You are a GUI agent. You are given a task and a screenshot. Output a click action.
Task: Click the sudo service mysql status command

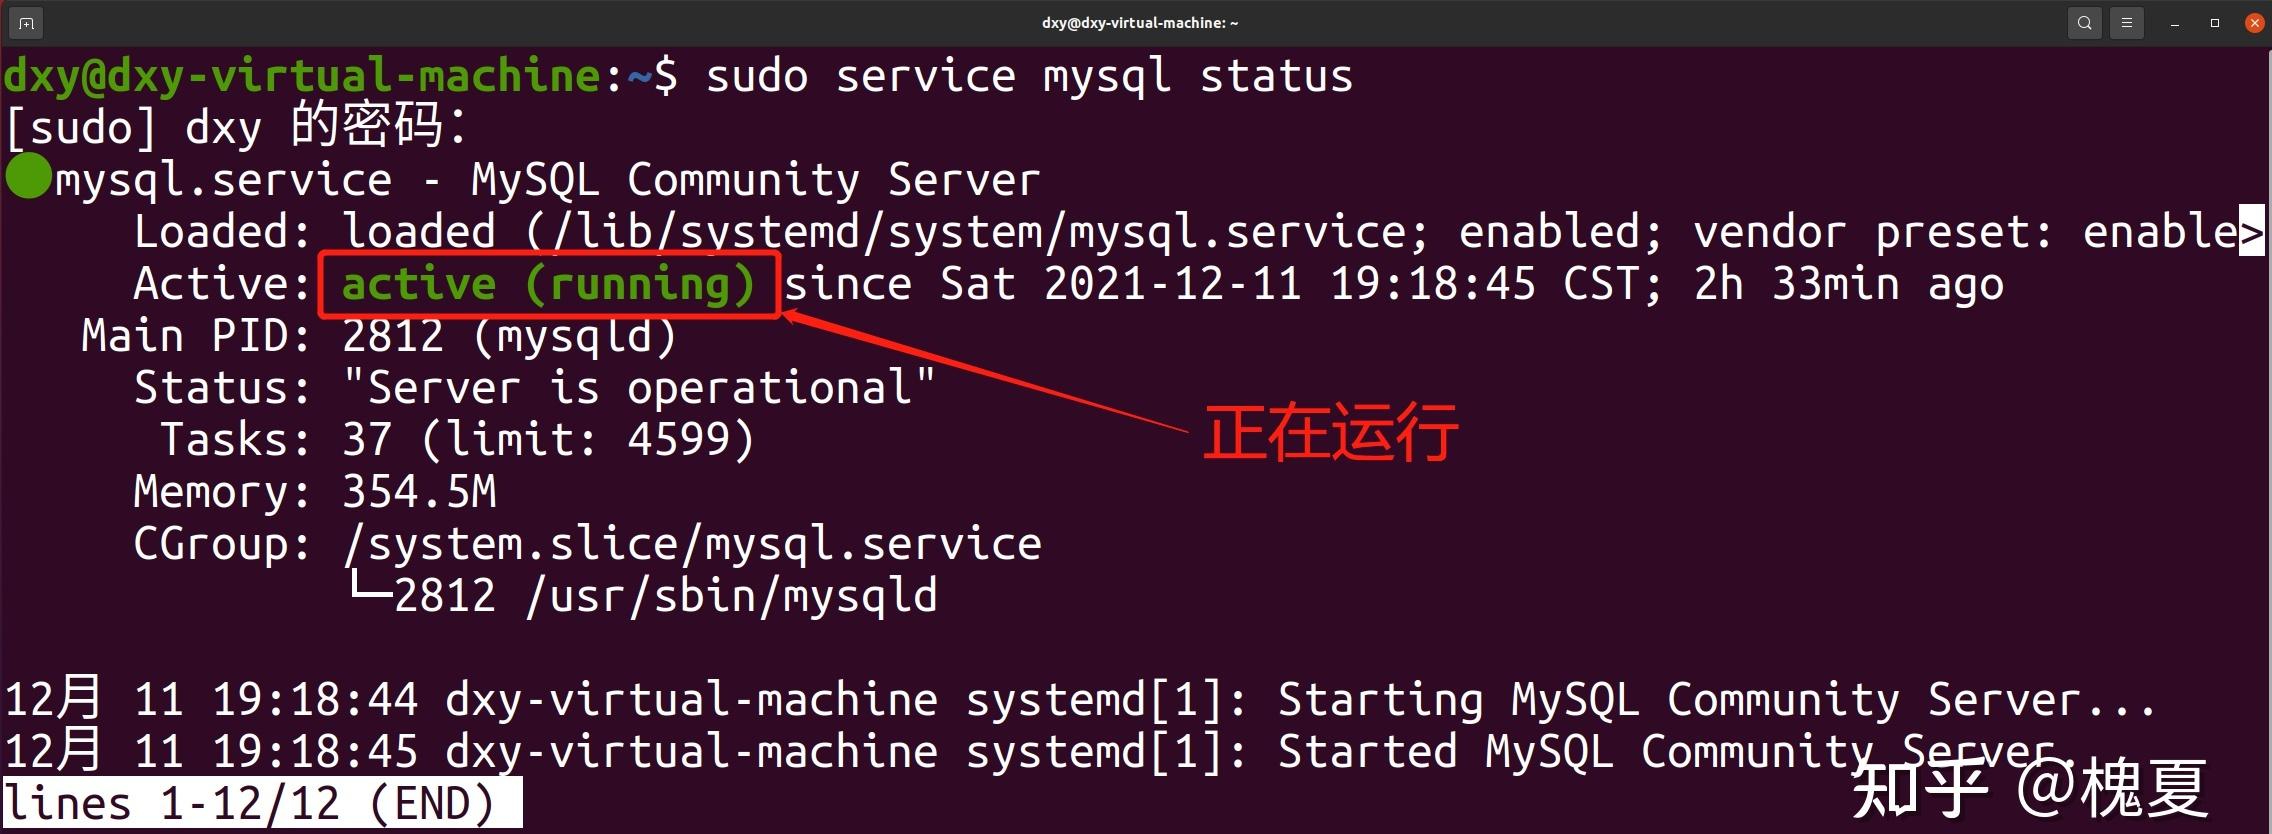click(x=1029, y=77)
